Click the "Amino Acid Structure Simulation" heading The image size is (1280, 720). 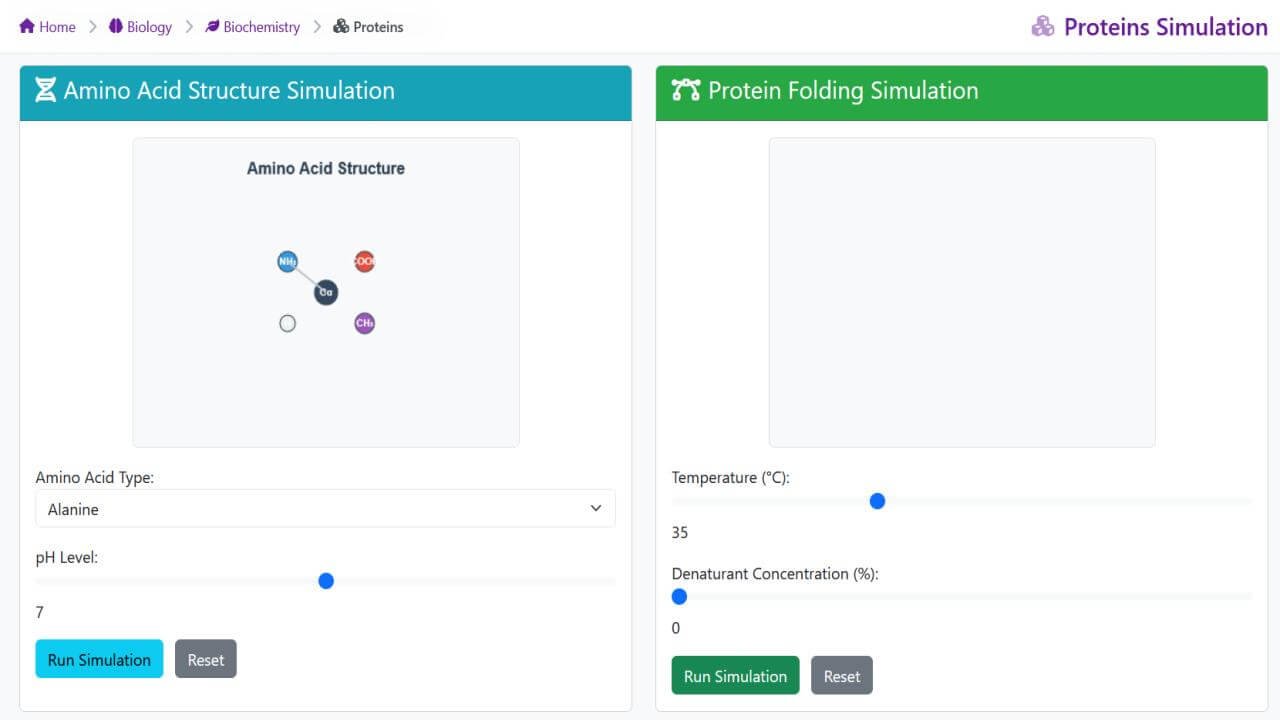pyautogui.click(x=229, y=91)
